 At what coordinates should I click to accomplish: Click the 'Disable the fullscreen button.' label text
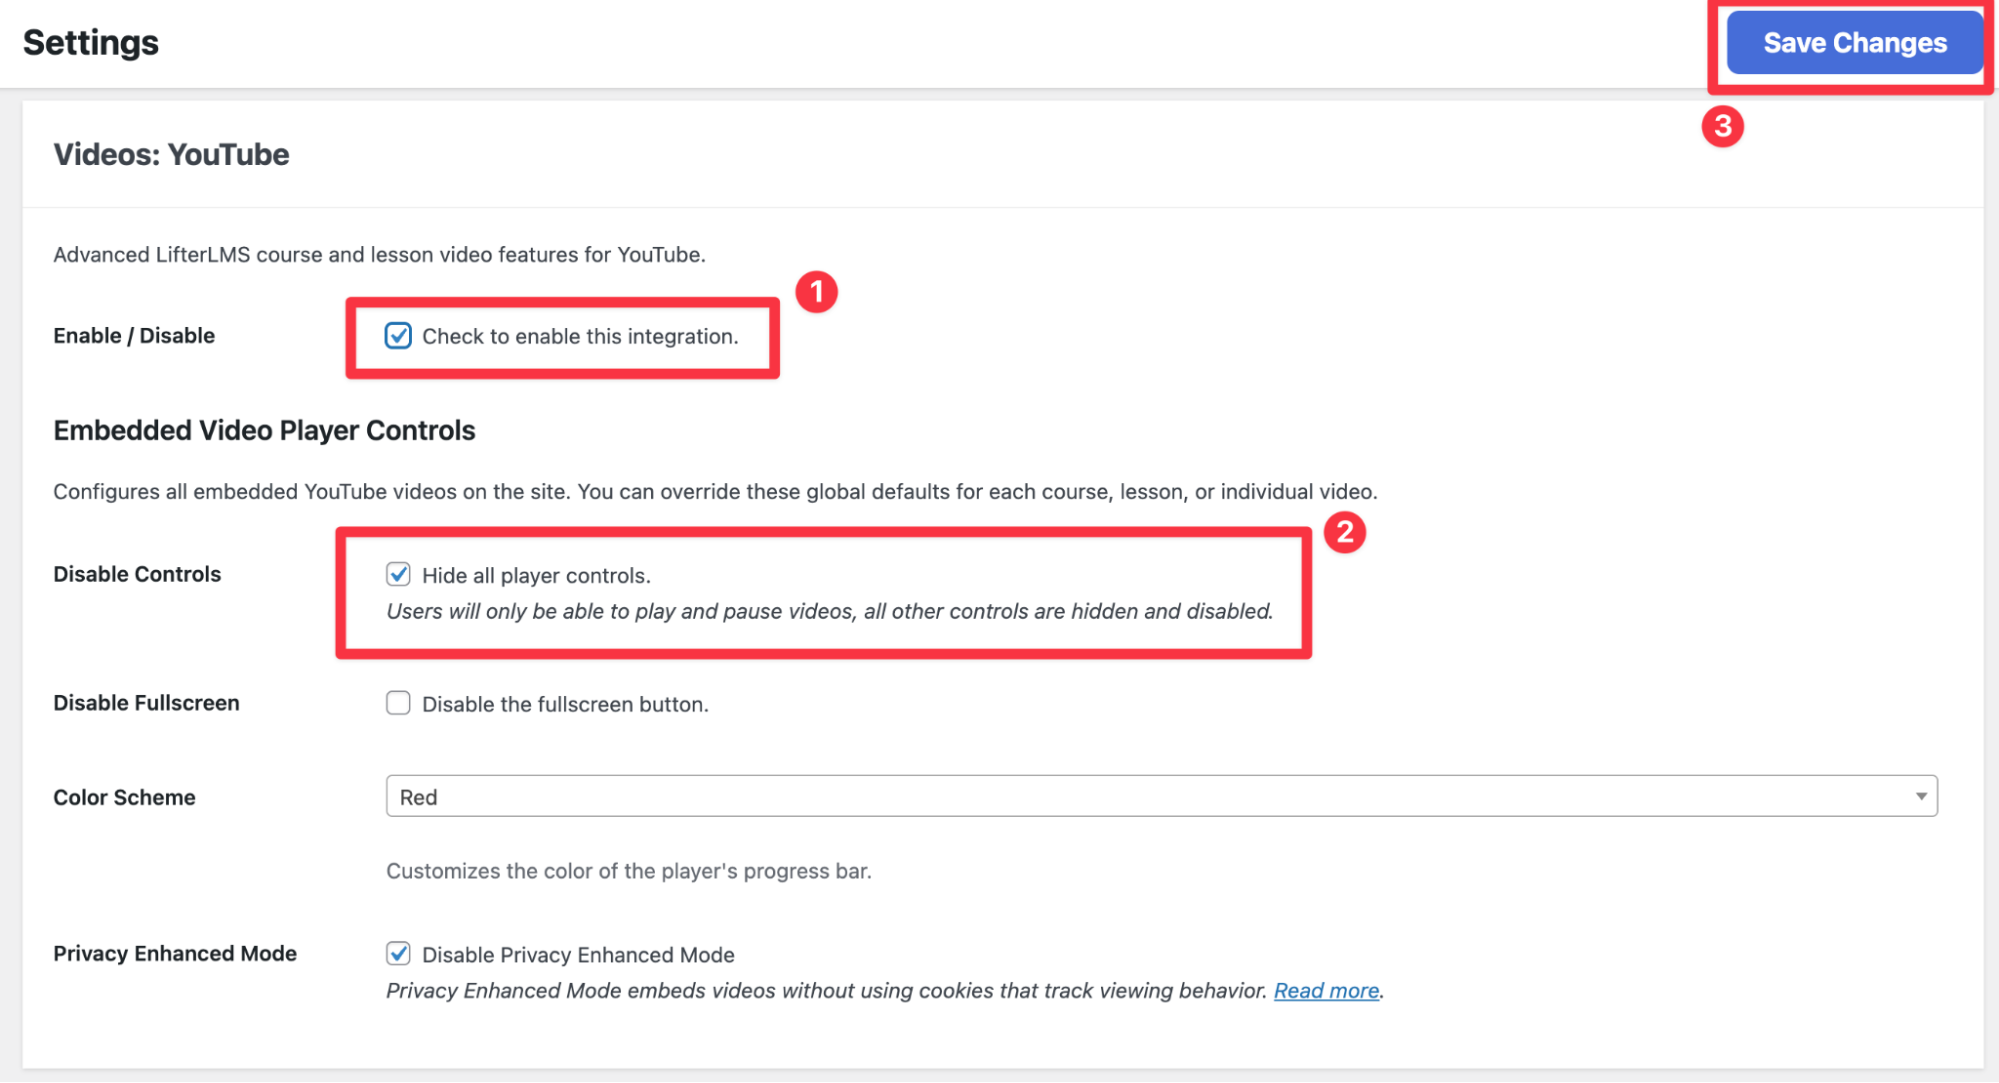point(565,704)
